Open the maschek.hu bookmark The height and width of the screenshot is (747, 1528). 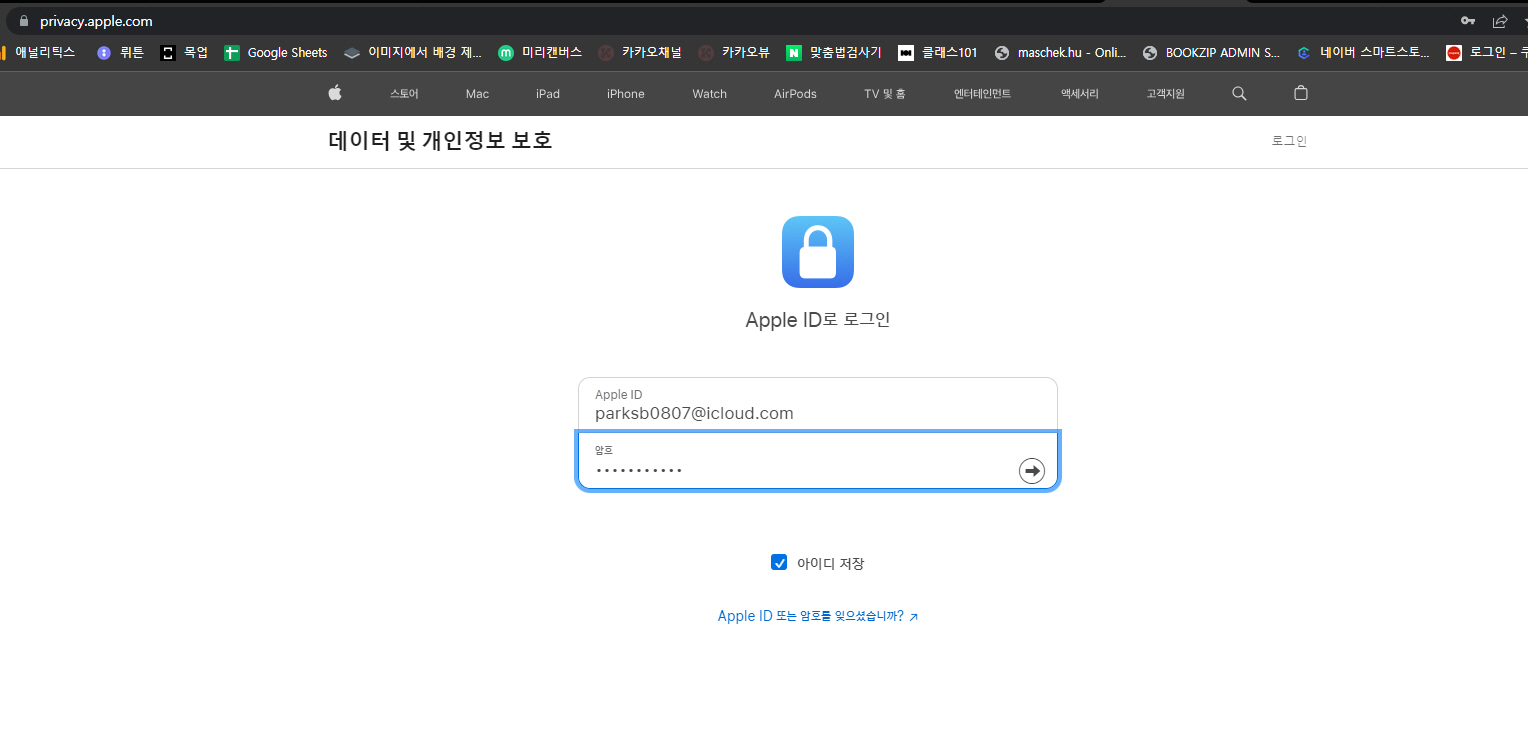1061,53
